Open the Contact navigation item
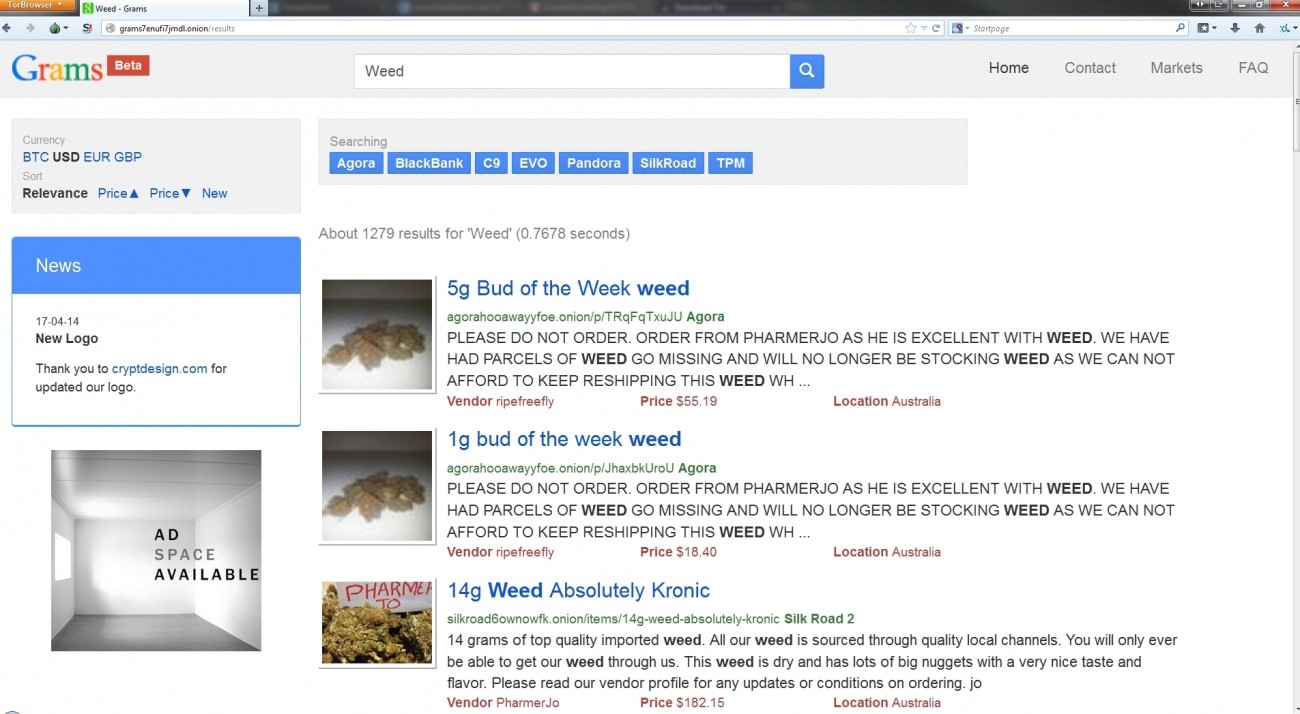This screenshot has height=714, width=1300. [1090, 68]
